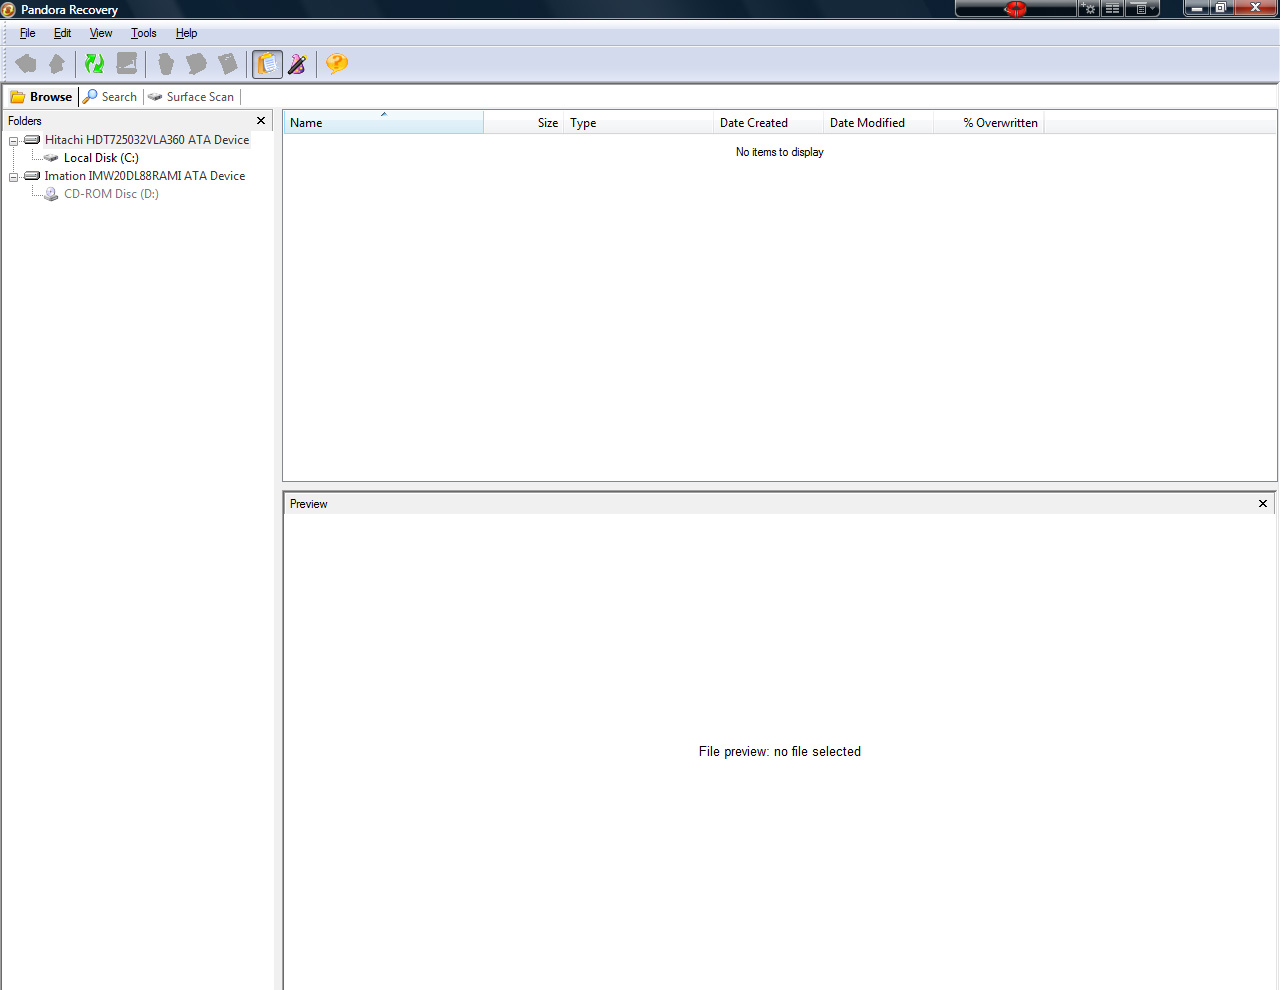The image size is (1280, 990).
Task: Click the red lifebuoy icon in title bar
Action: click(1016, 9)
